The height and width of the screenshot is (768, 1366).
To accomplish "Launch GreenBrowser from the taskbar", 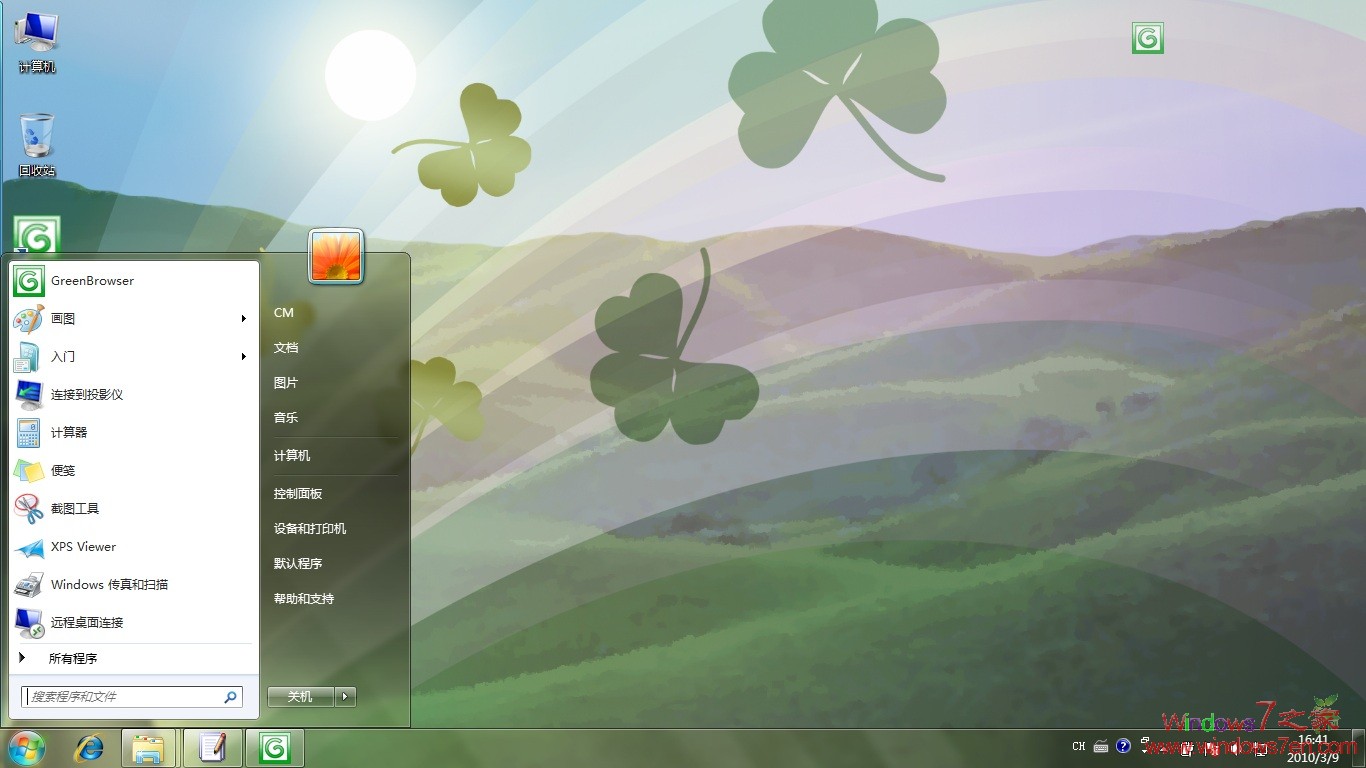I will pos(274,746).
